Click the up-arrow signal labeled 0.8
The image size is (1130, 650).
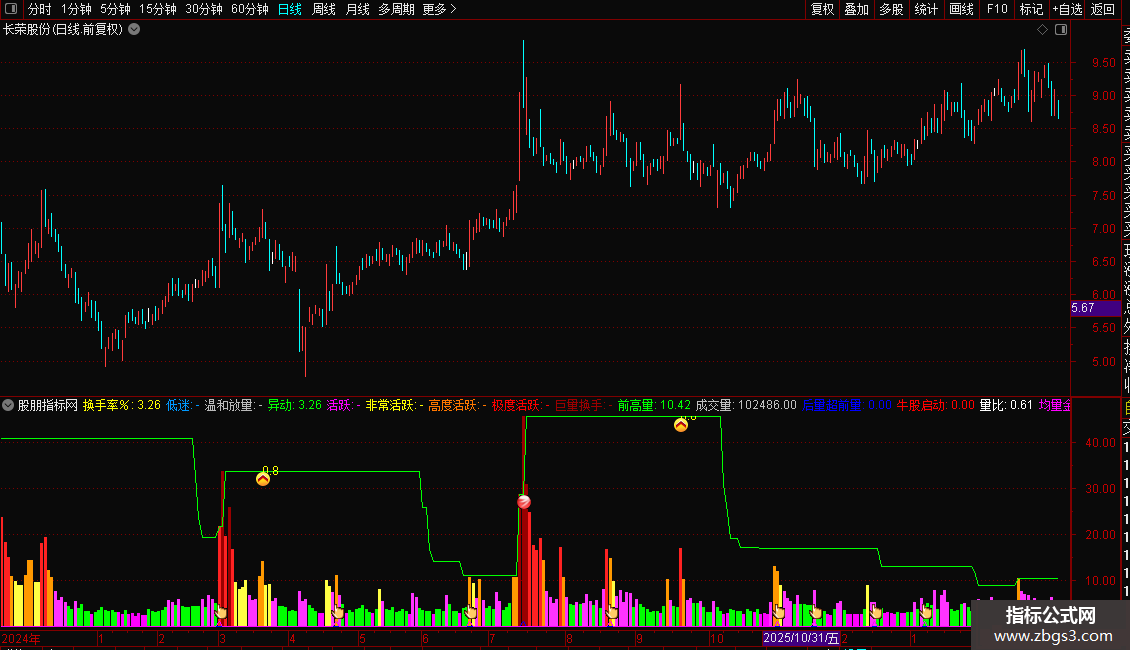263,478
